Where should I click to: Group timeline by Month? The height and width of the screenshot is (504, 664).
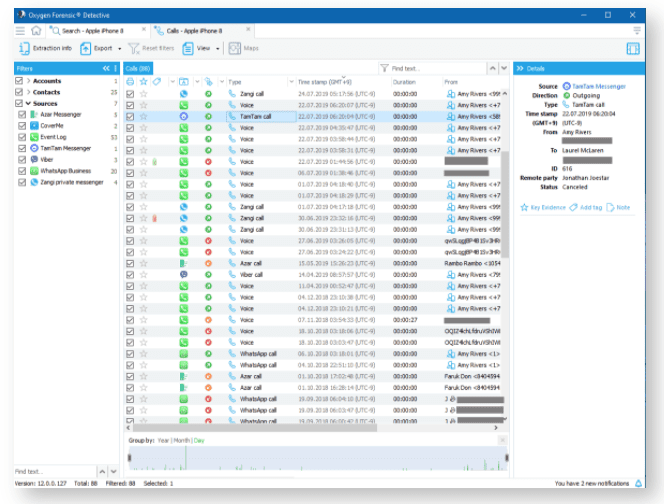[x=183, y=441]
